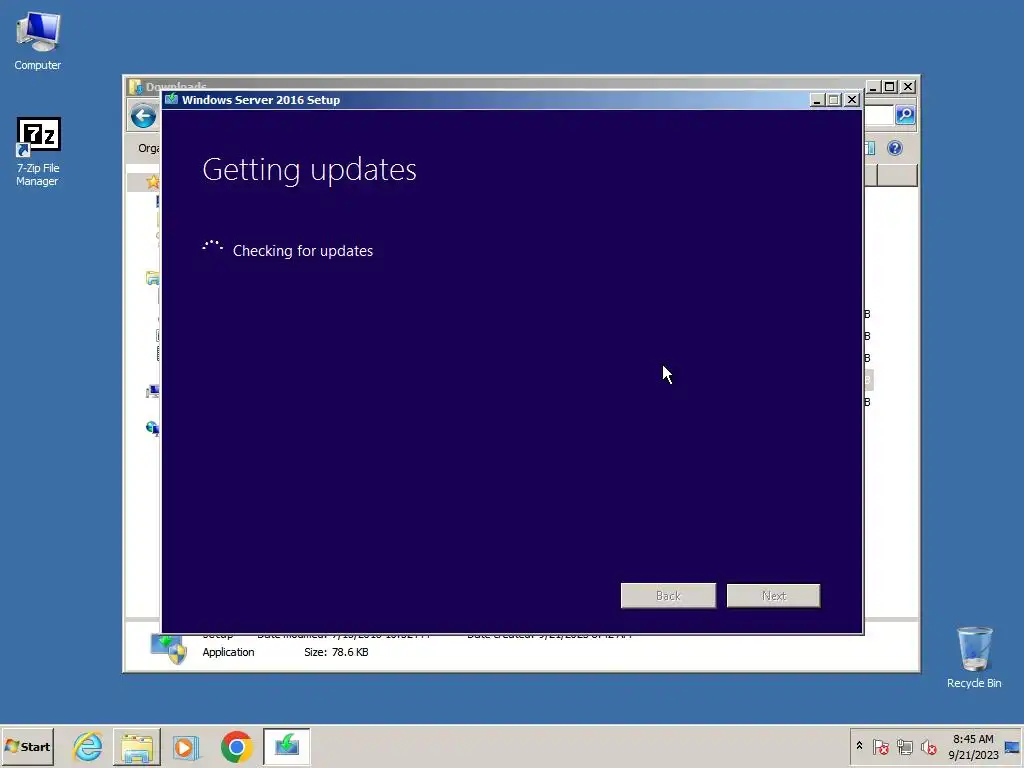Toggle the preview pane in Downloads window

click(870, 148)
